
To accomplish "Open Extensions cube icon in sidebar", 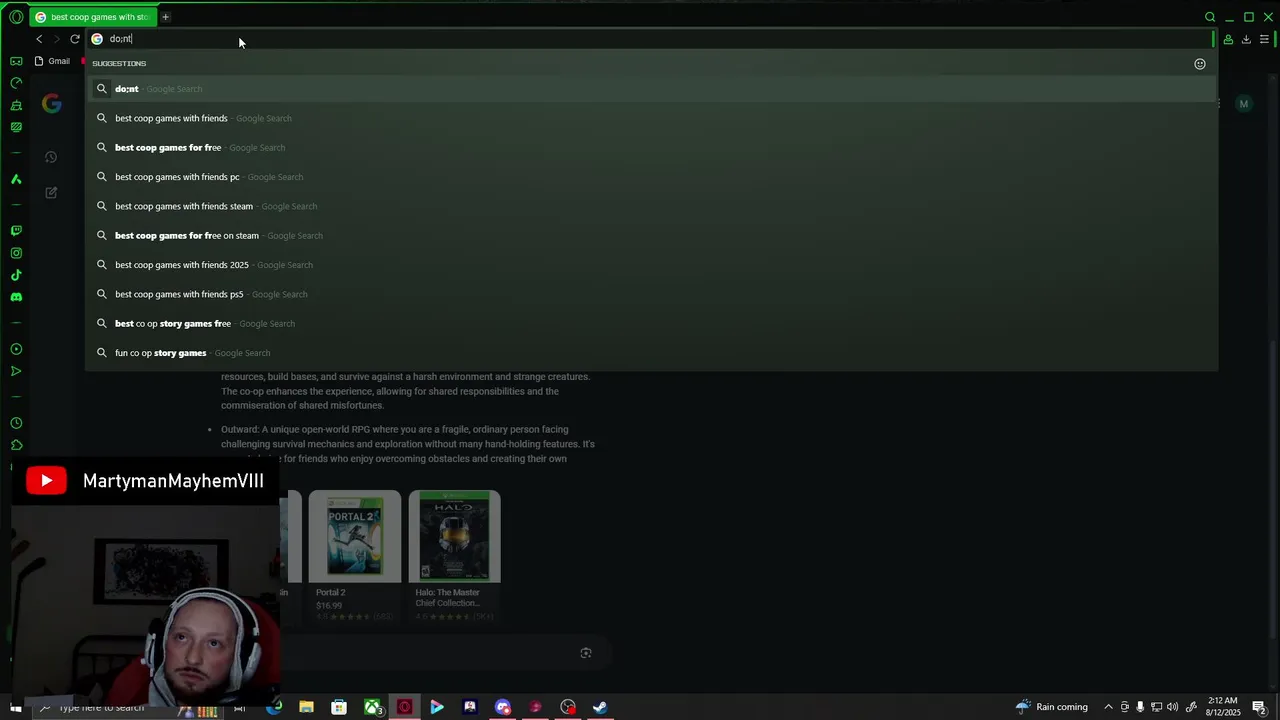I will click(x=16, y=445).
